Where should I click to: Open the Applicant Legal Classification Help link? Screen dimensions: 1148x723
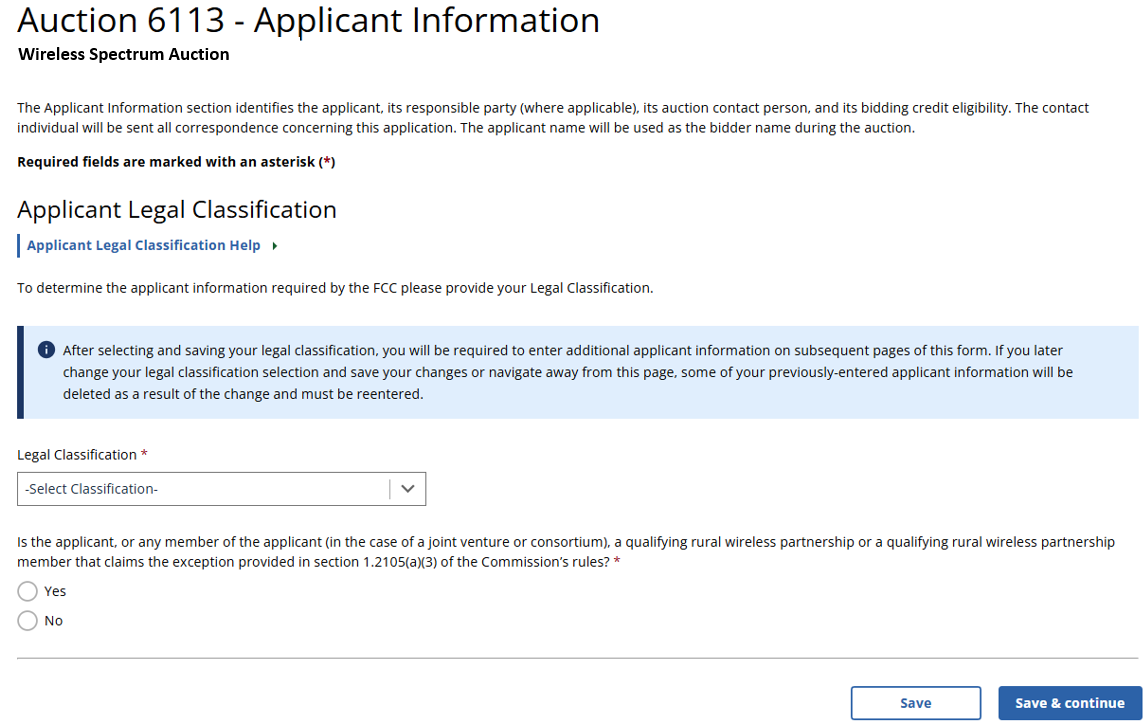coord(143,246)
